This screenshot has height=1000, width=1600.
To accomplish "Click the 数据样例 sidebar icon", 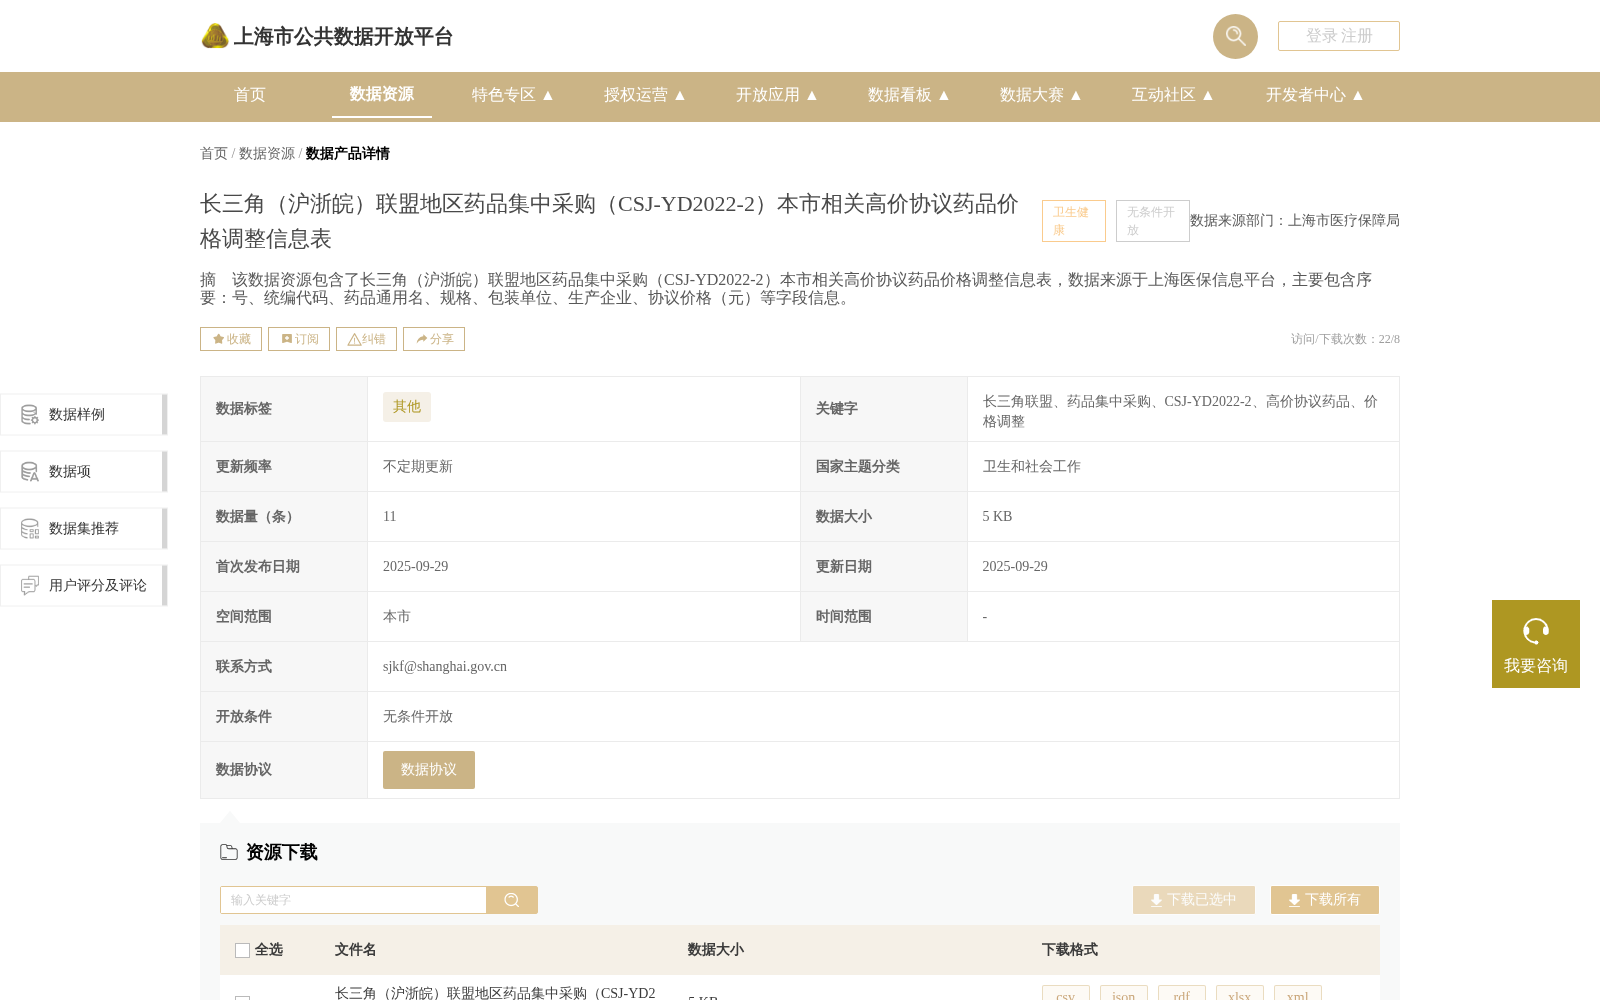I will click(x=30, y=414).
